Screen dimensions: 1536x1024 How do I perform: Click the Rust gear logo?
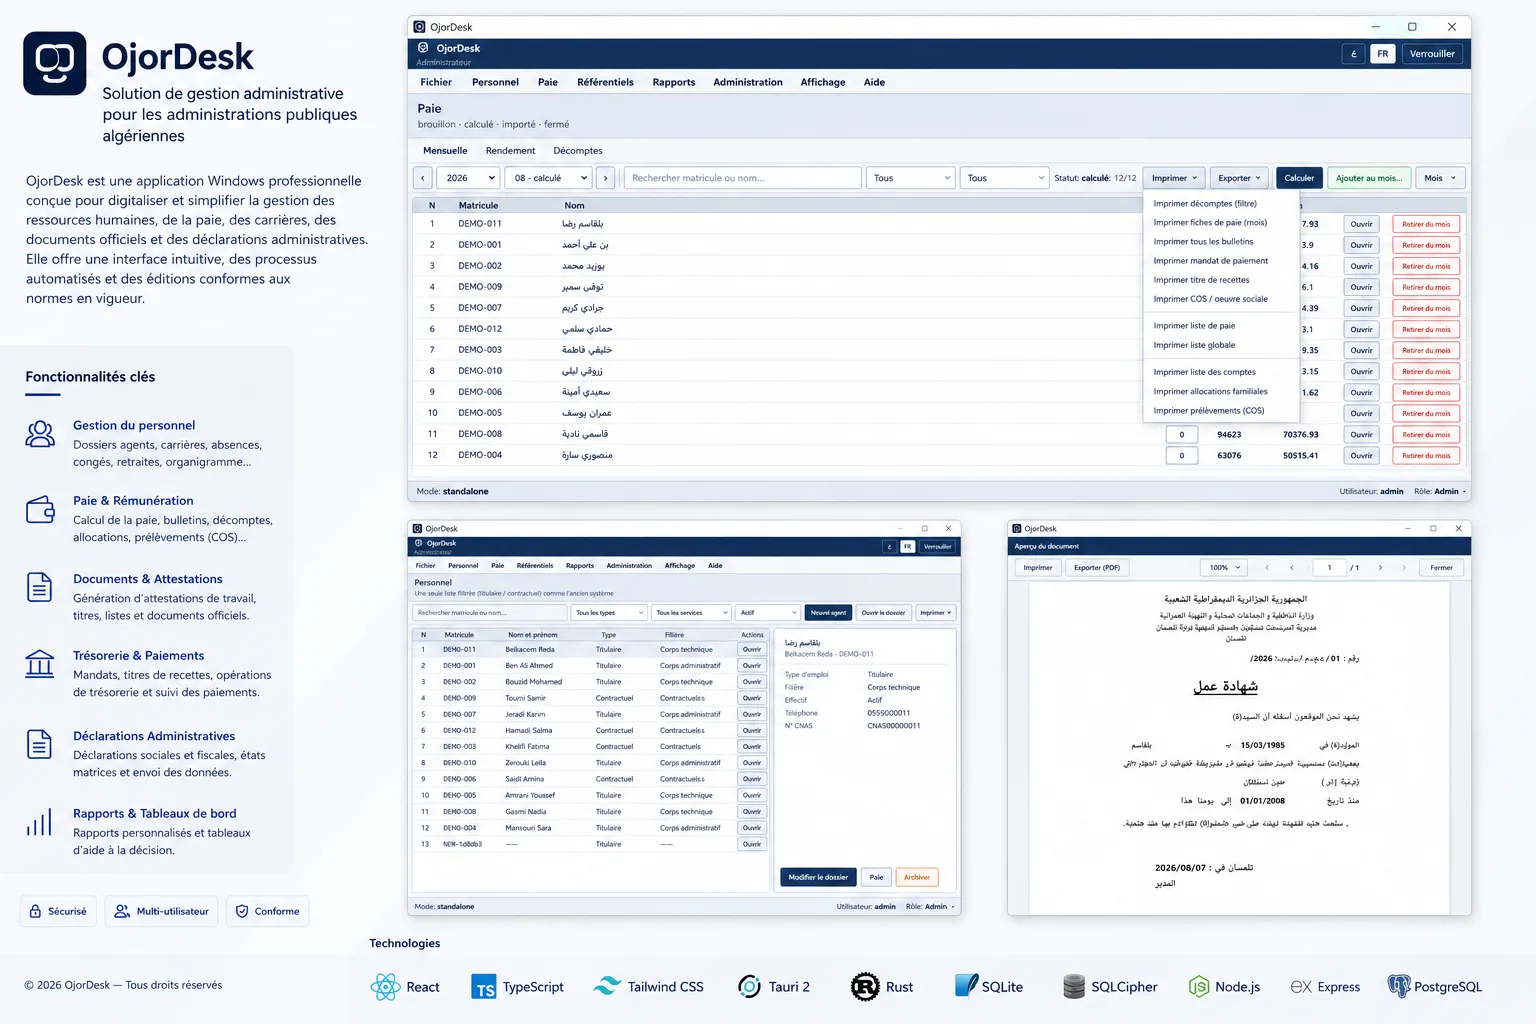point(865,987)
